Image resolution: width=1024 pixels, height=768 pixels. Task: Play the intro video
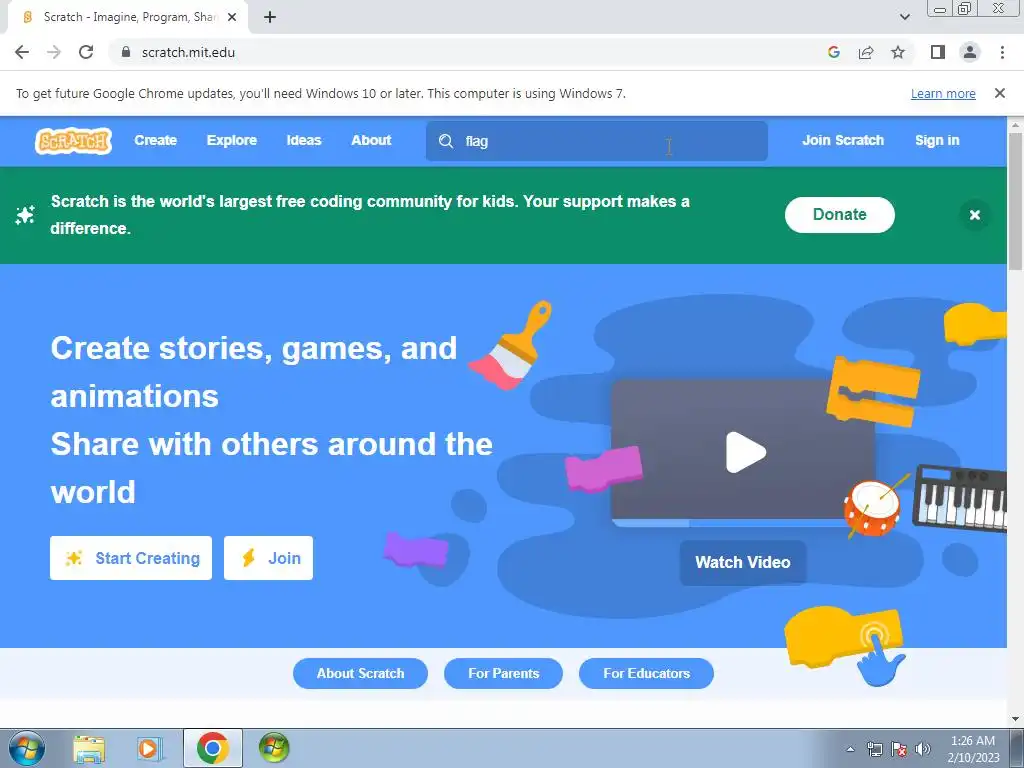coord(745,452)
